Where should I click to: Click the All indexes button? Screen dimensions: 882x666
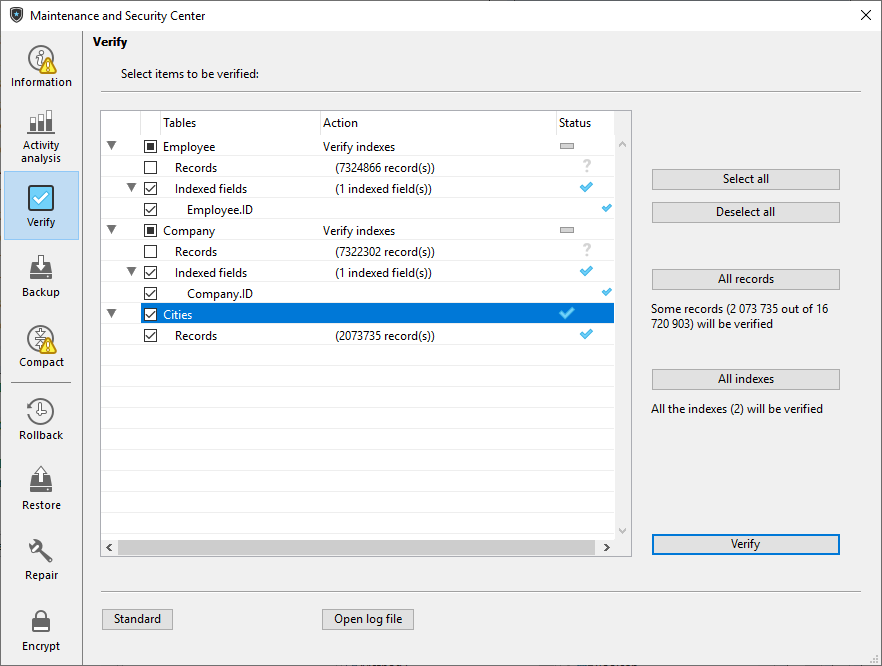[745, 379]
